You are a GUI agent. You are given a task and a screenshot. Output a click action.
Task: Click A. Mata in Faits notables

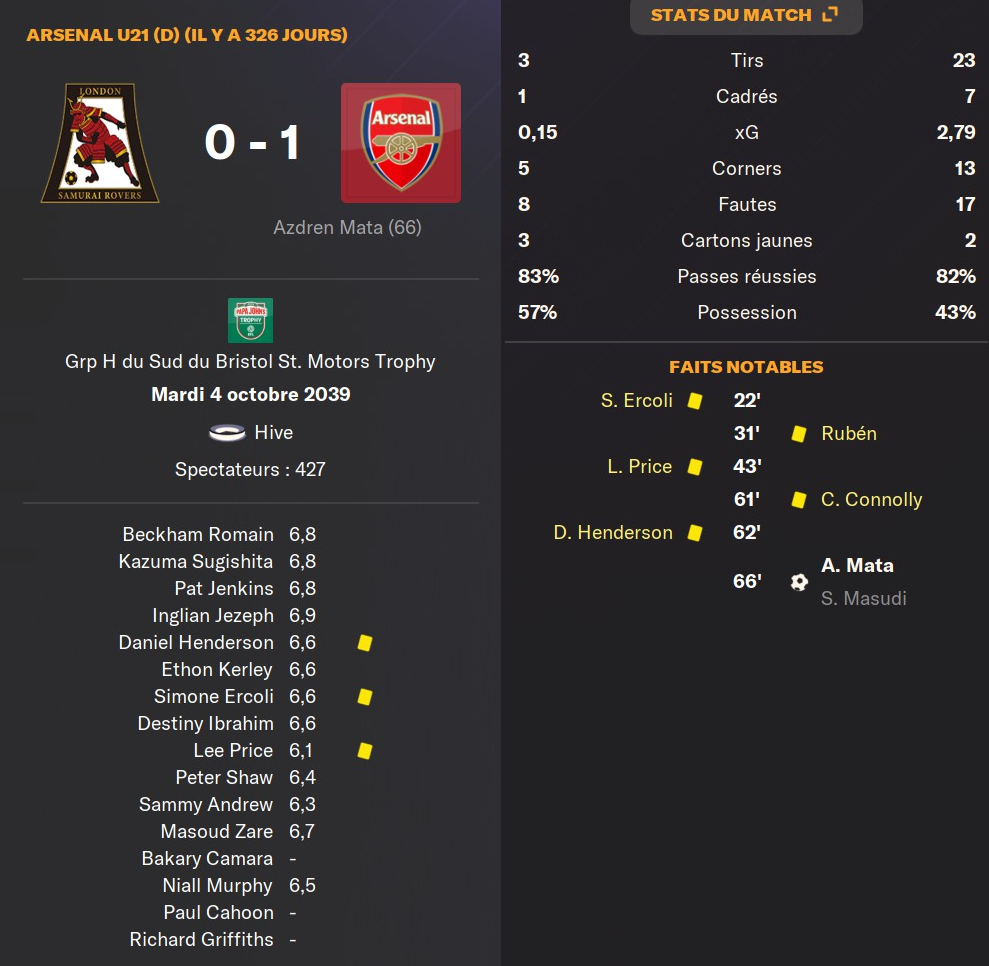point(857,566)
